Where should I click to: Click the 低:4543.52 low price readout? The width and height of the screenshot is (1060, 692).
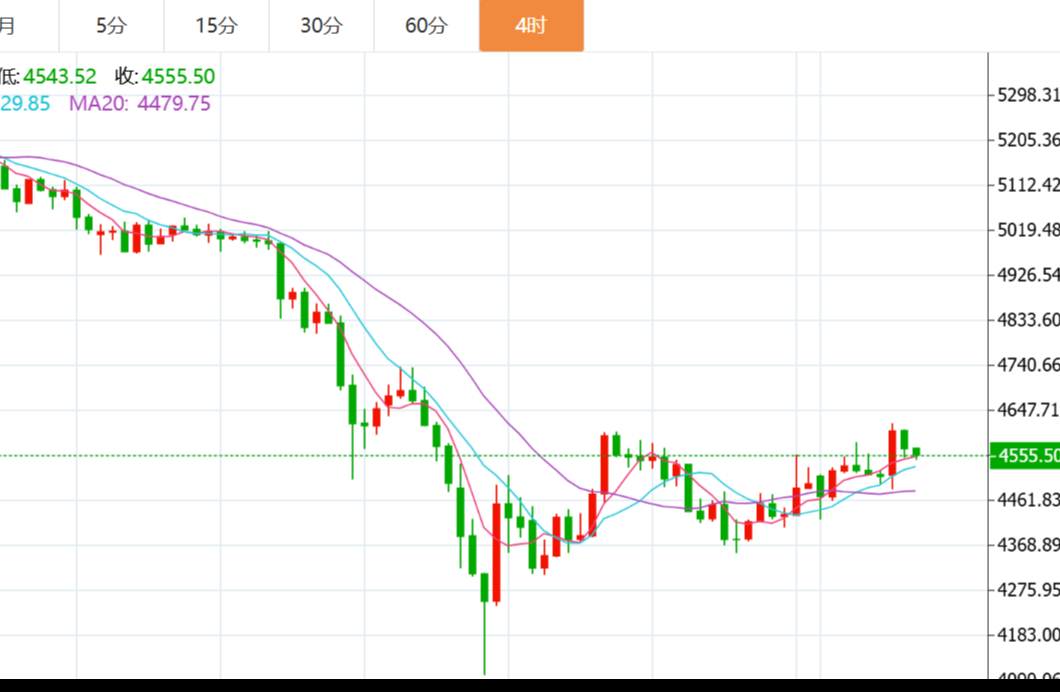point(48,76)
